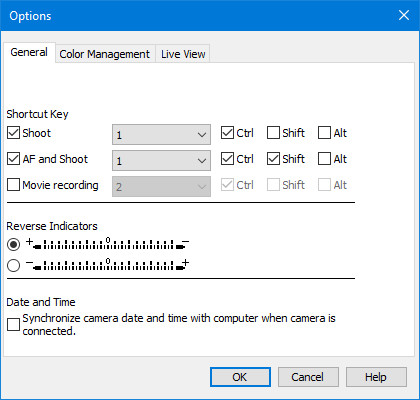This screenshot has height=400, width=420.
Task: Uncheck the Shoot shortcut checkbox
Action: [x=13, y=133]
